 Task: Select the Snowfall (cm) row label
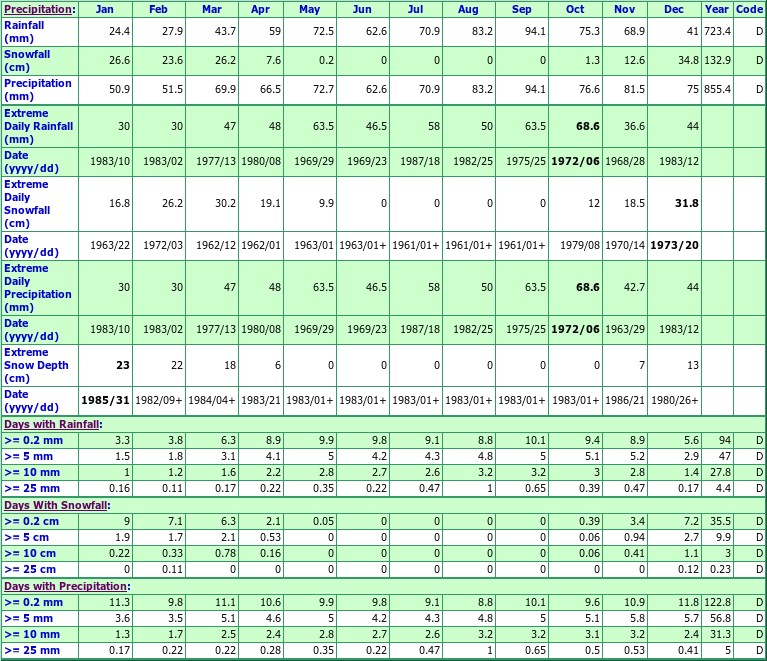(x=25, y=60)
